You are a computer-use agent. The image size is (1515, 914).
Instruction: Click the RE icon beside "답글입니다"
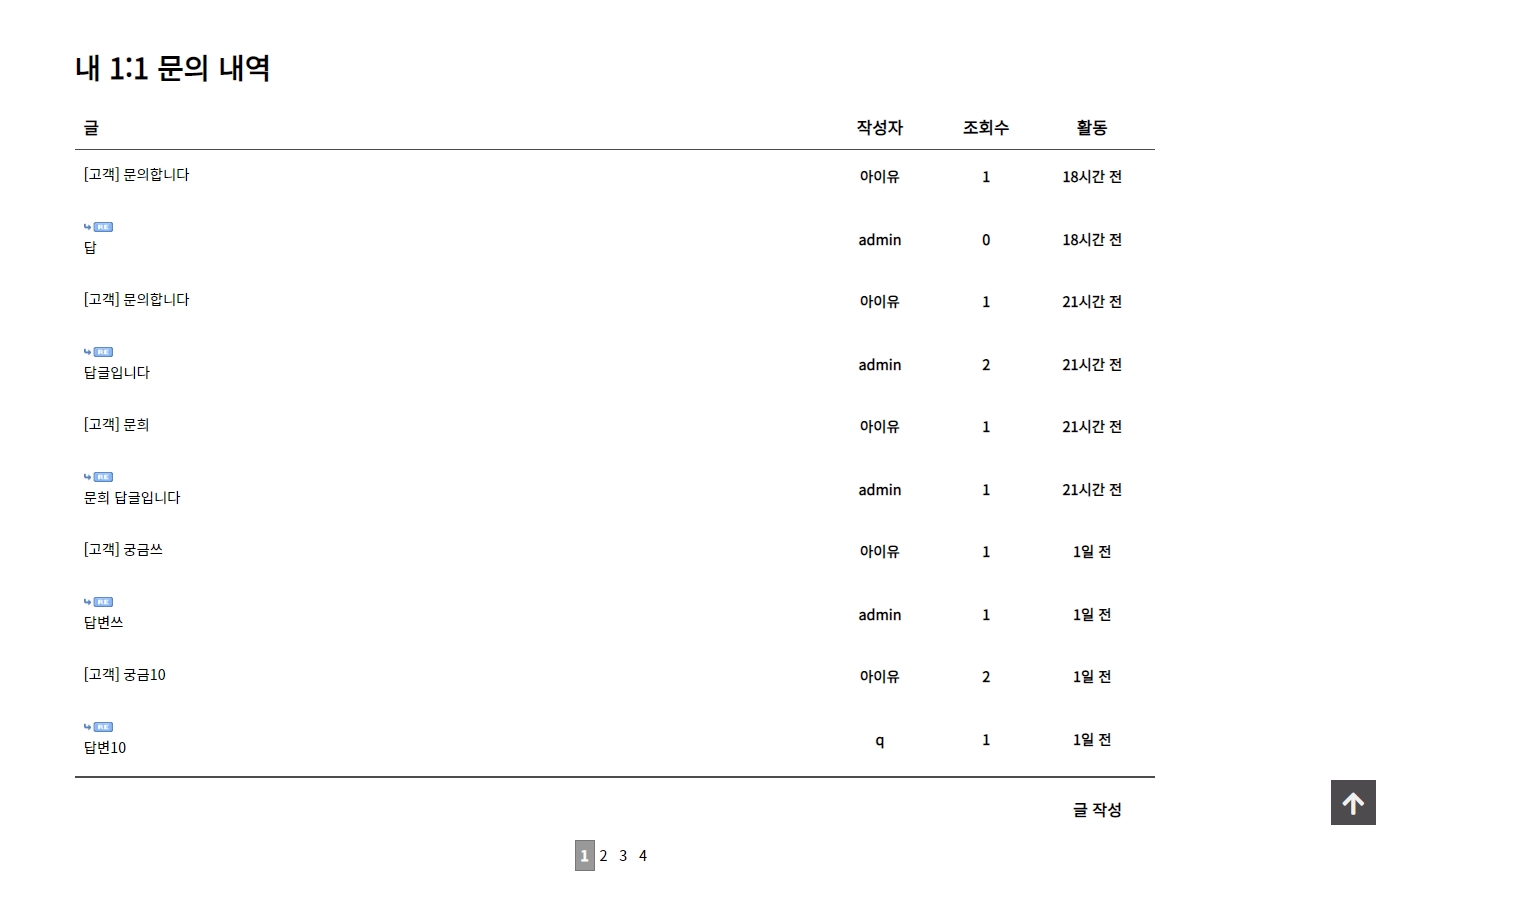click(x=104, y=351)
